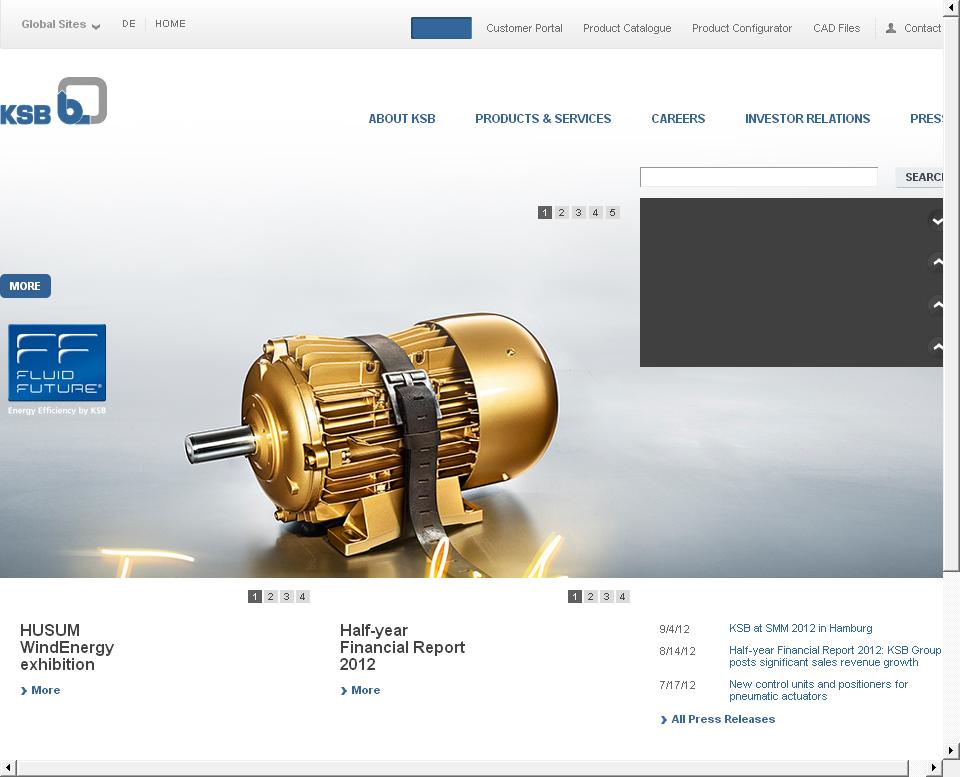Click the 9/4/12 date text

pos(674,629)
